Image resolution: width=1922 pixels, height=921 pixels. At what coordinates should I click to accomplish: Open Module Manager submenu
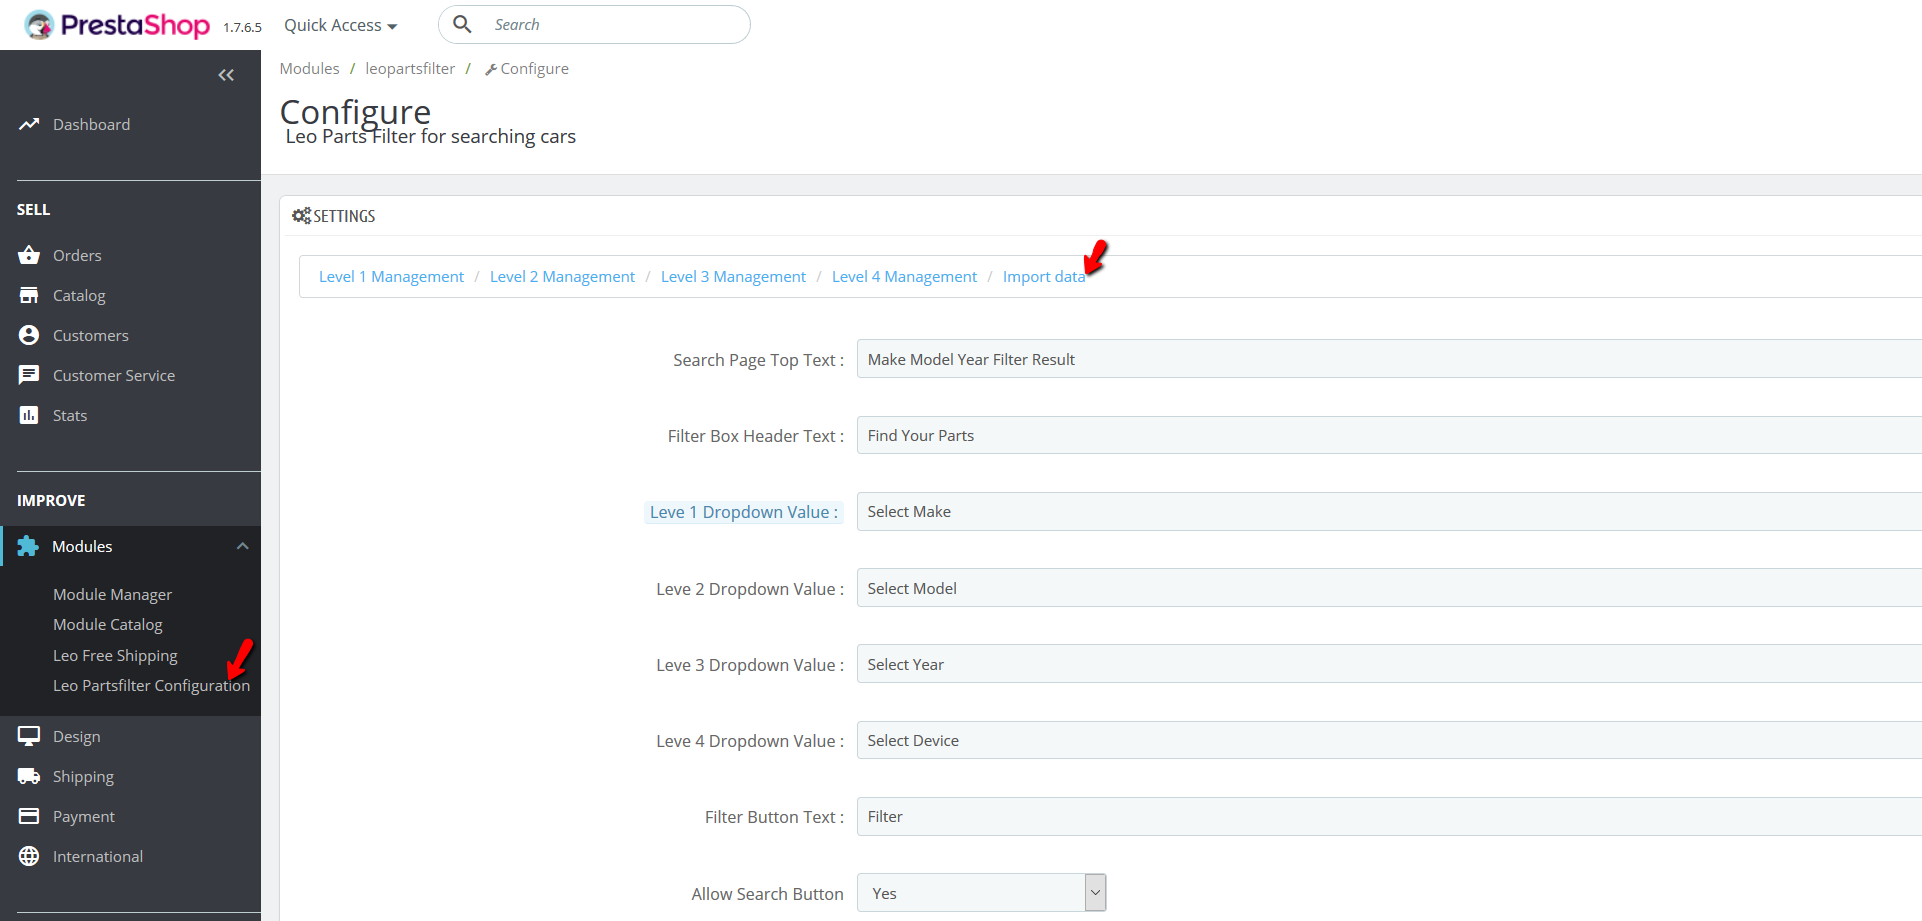(112, 594)
